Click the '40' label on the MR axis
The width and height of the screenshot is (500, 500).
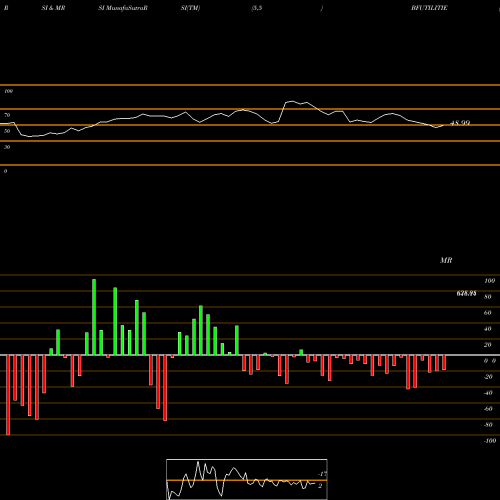click(x=487, y=329)
